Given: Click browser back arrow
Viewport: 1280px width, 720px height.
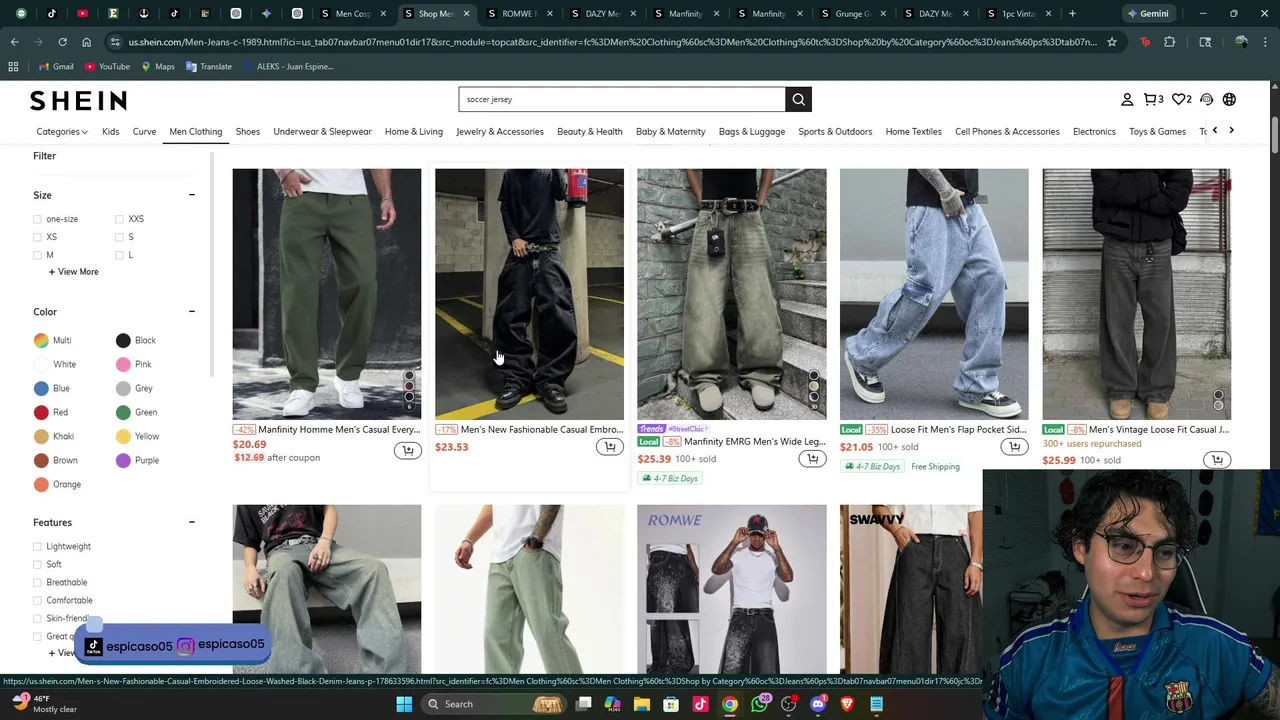Looking at the screenshot, I should pos(14,42).
